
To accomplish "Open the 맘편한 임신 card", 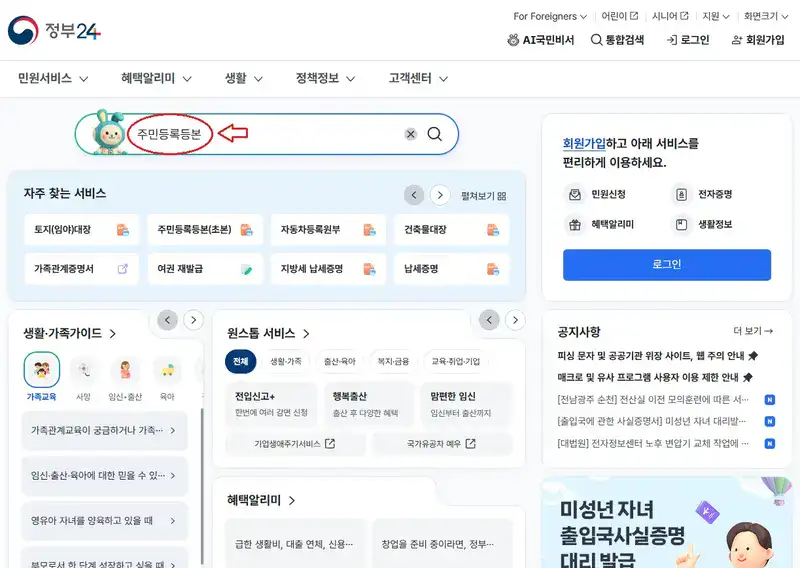I will pos(467,404).
